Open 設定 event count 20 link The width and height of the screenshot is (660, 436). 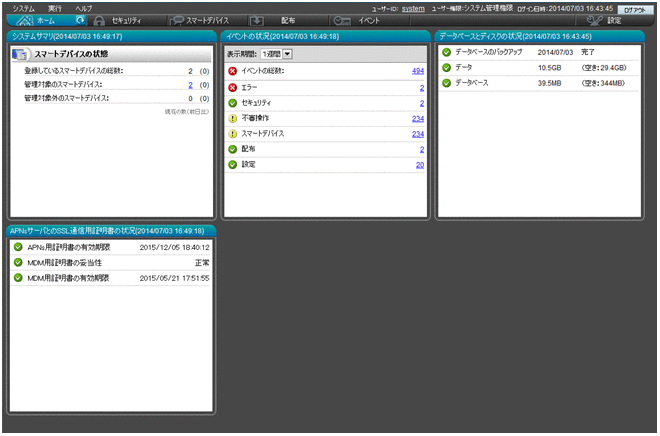(x=420, y=165)
